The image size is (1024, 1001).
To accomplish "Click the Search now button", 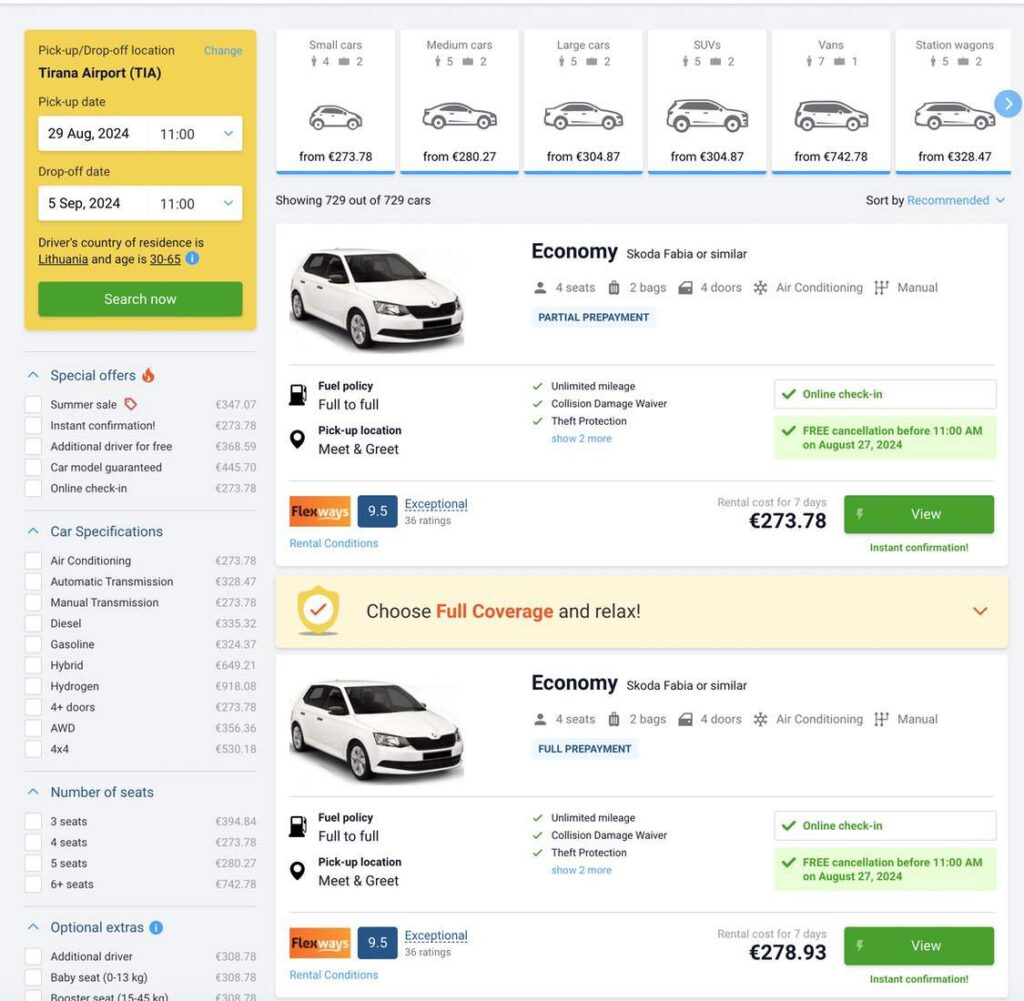I will pos(140,298).
